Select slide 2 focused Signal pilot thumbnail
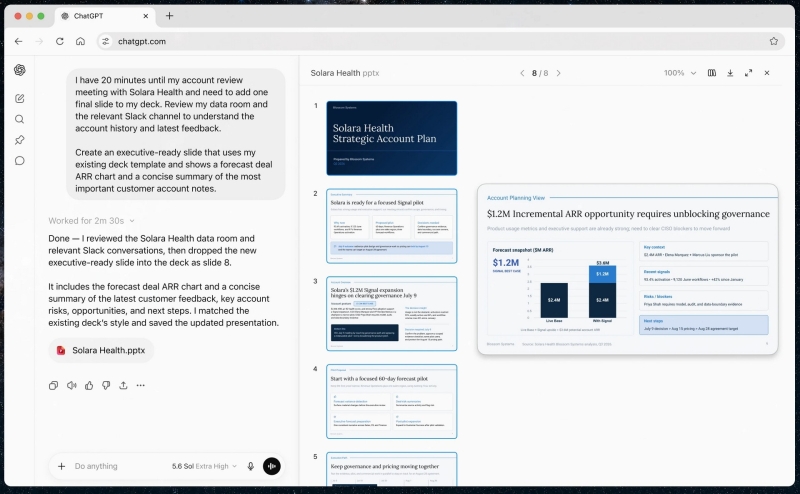This screenshot has height=494, width=800. pos(392,226)
